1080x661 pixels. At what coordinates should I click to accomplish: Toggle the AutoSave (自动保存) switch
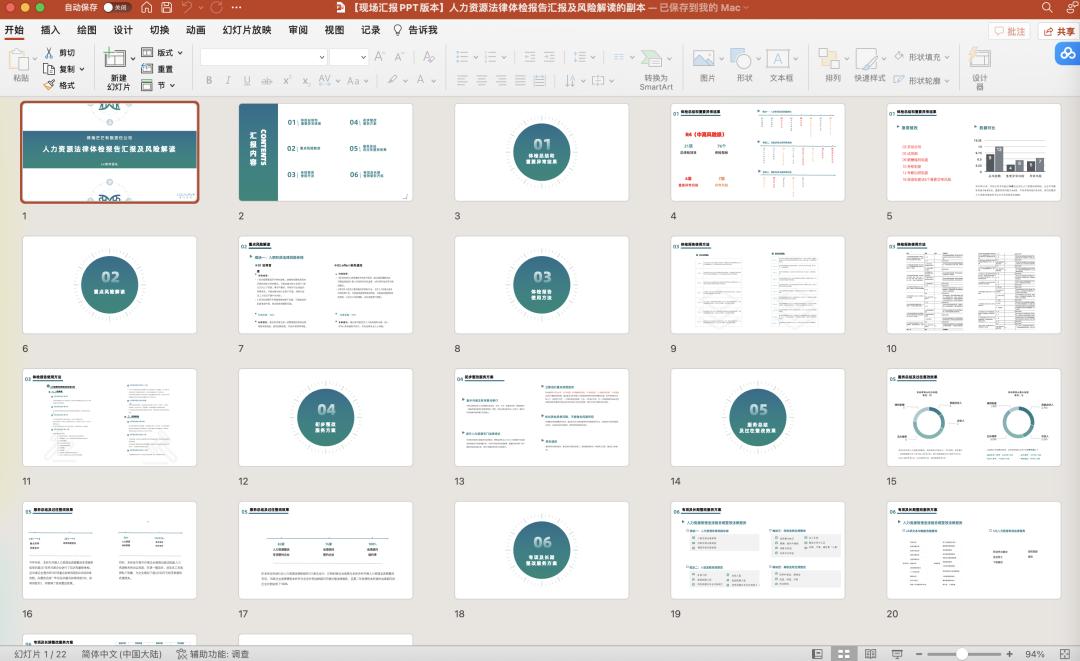pyautogui.click(x=116, y=8)
